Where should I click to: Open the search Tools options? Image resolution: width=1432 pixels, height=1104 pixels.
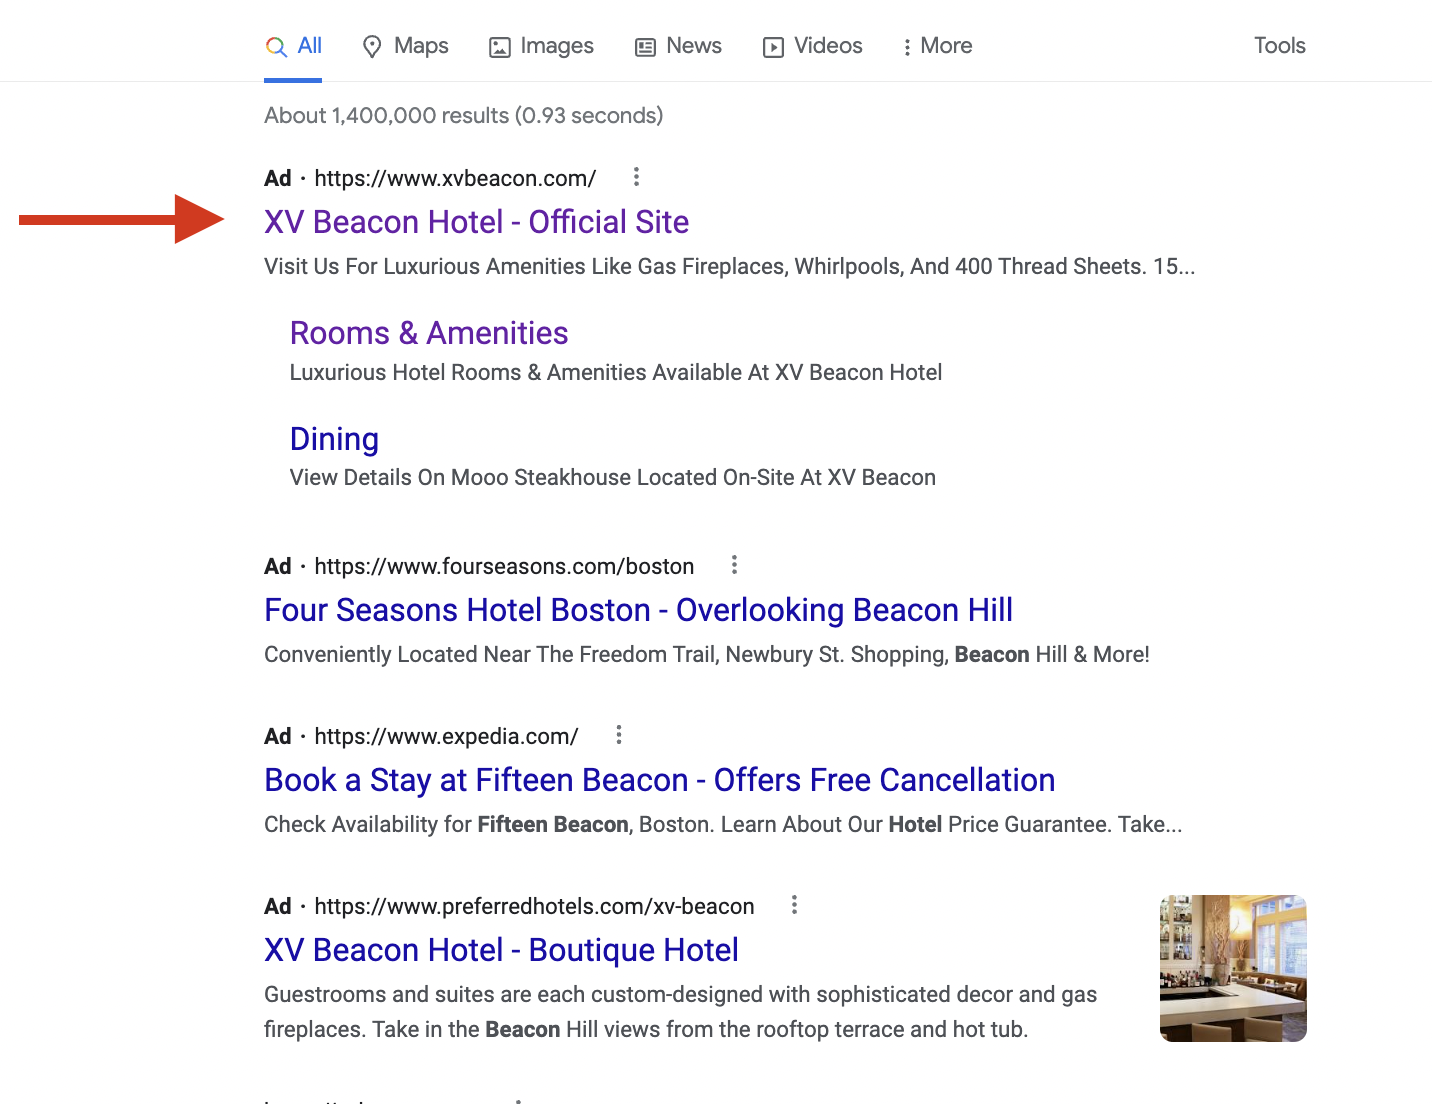(1280, 46)
